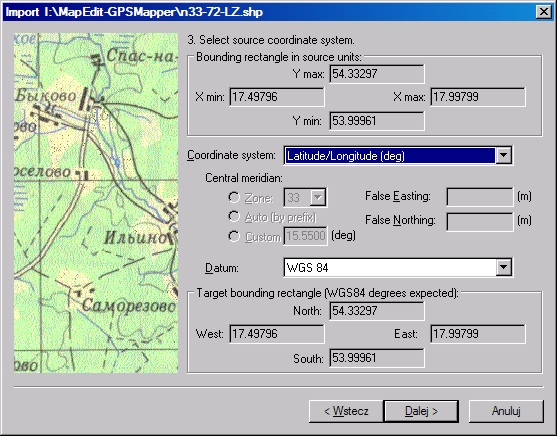Click the WGS 84 datum combo box
This screenshot has height=436, width=557.
398,267
